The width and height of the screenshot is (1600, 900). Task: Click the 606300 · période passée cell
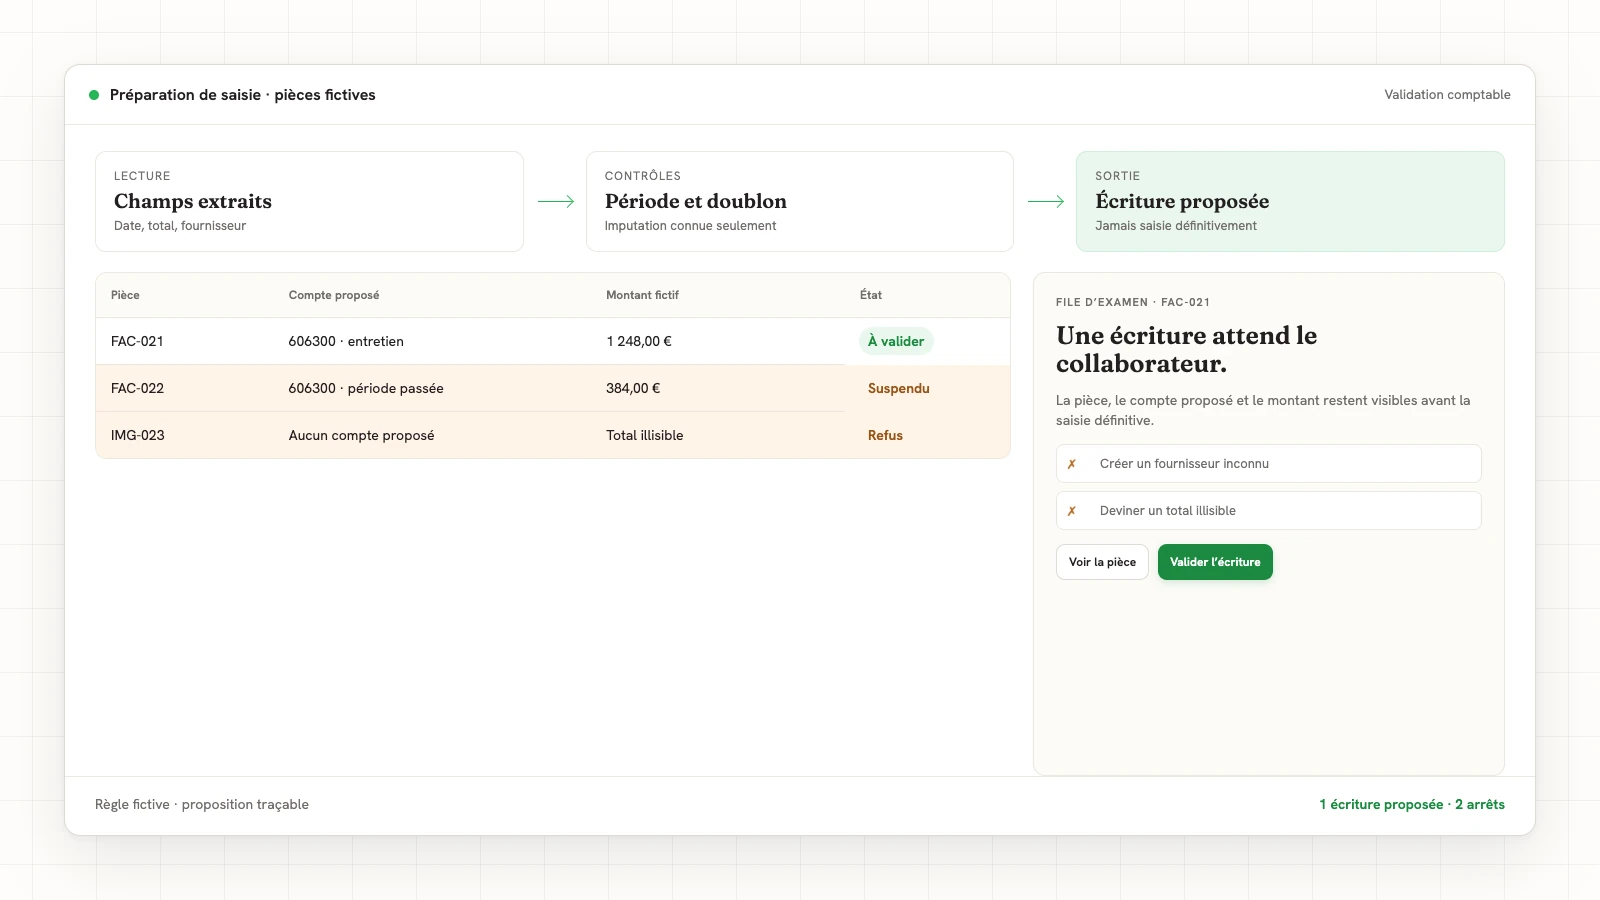coord(366,388)
